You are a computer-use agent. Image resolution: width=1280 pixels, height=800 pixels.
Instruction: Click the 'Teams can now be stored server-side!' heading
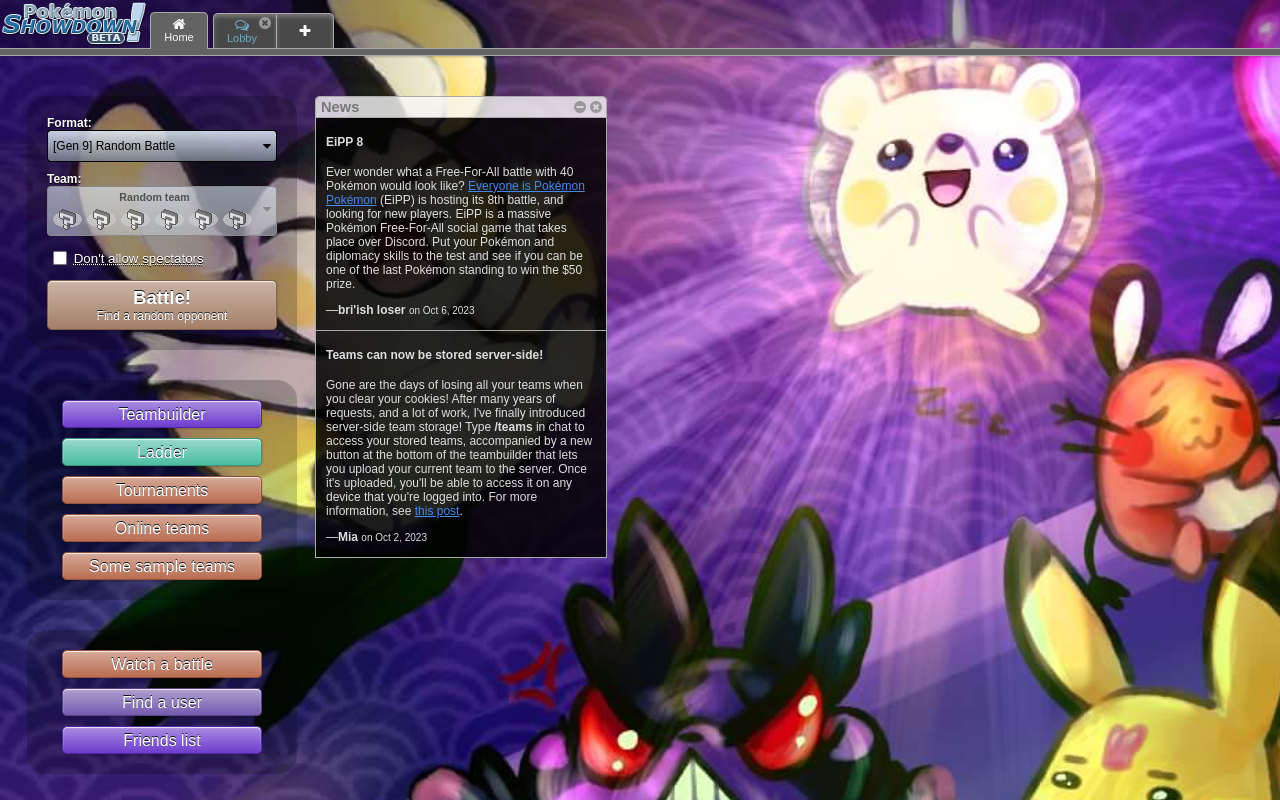[x=434, y=355]
